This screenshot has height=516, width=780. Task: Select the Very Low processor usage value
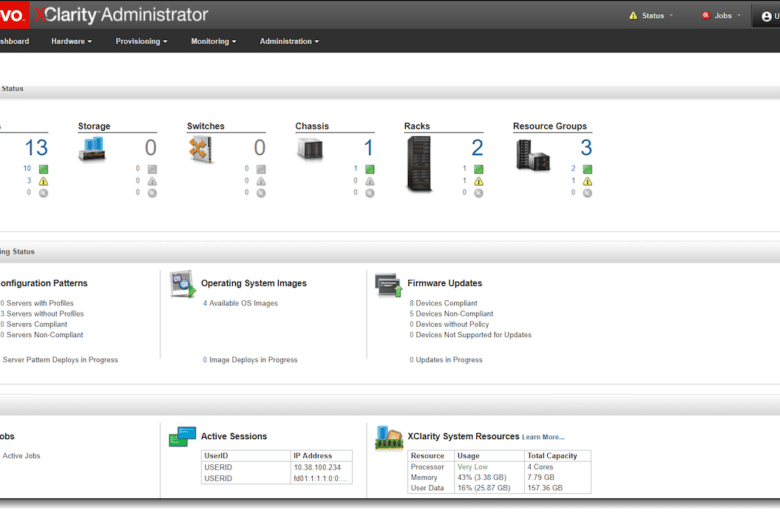[473, 467]
